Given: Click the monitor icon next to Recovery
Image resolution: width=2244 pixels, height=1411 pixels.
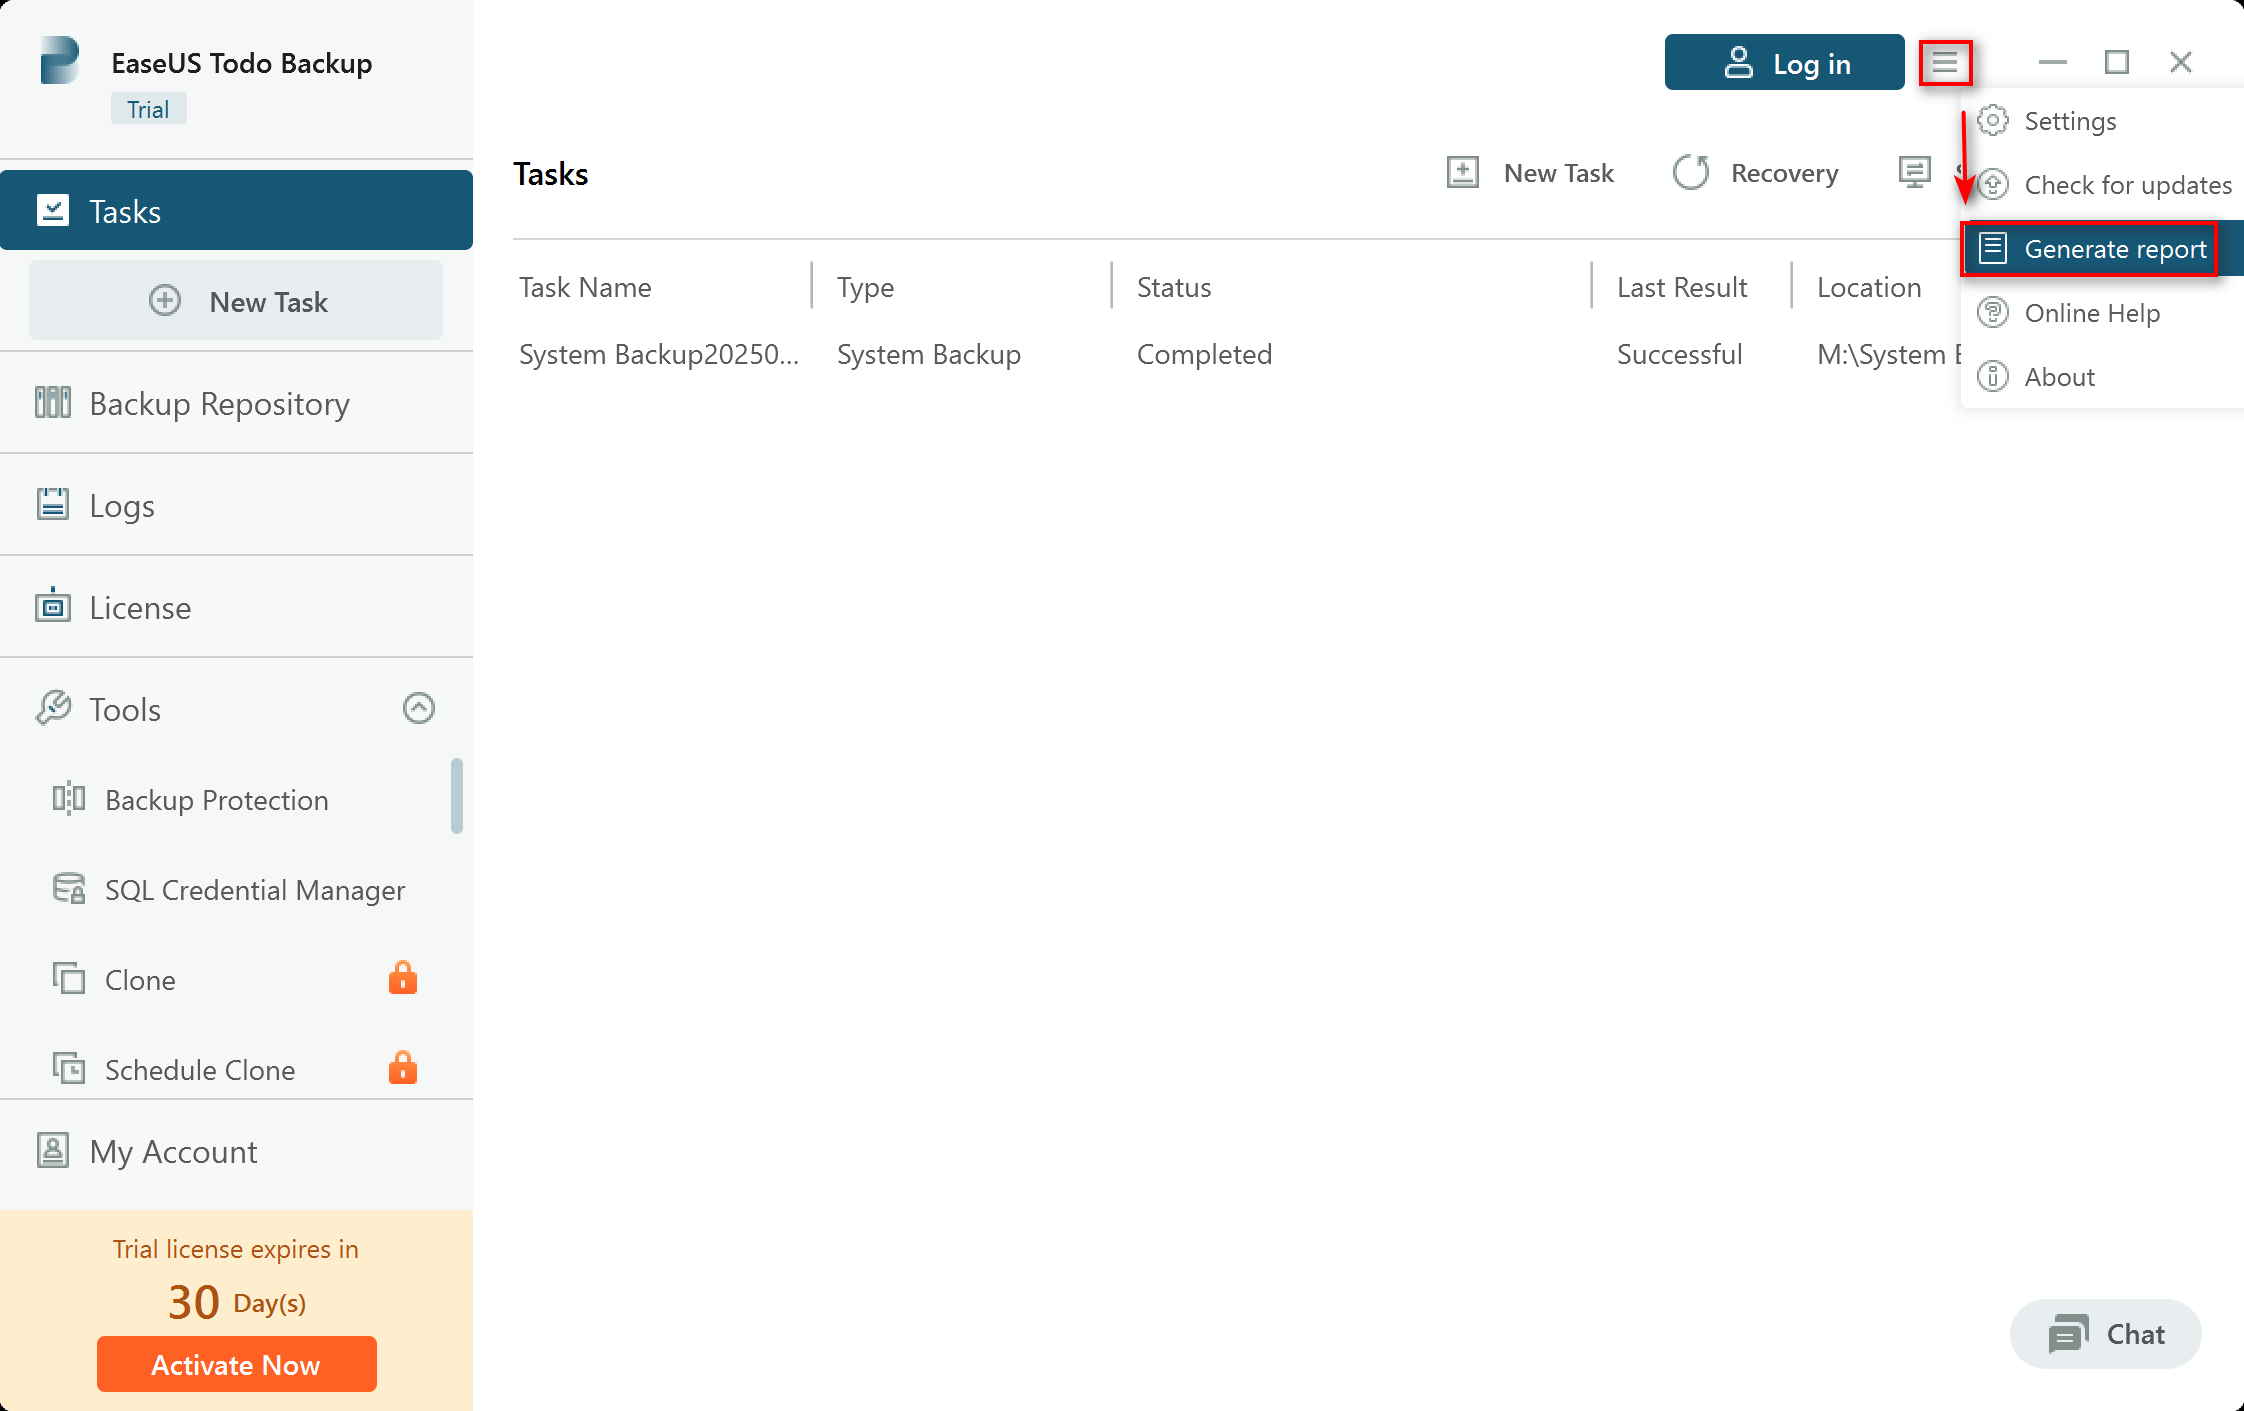Looking at the screenshot, I should pyautogui.click(x=1914, y=172).
